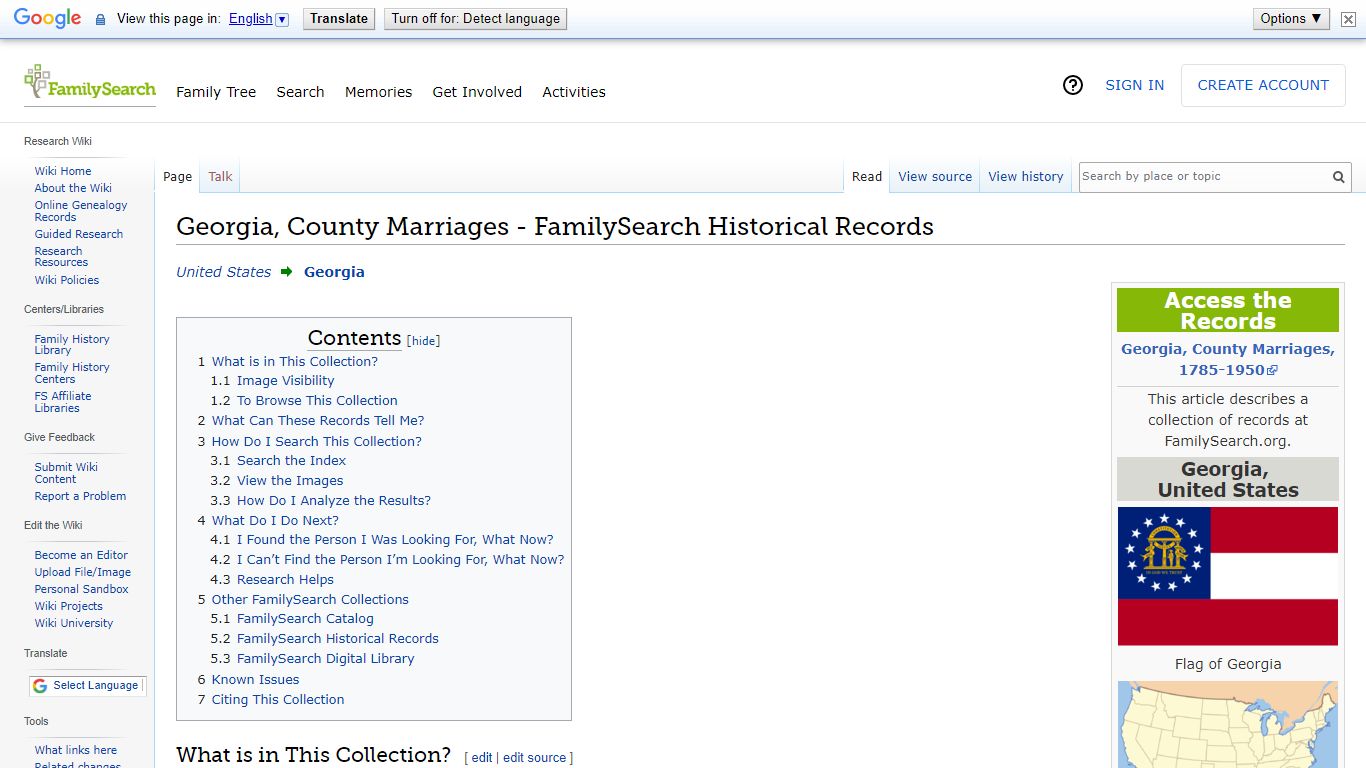Switch to View history tab
Image resolution: width=1366 pixels, height=768 pixels.
click(x=1026, y=176)
